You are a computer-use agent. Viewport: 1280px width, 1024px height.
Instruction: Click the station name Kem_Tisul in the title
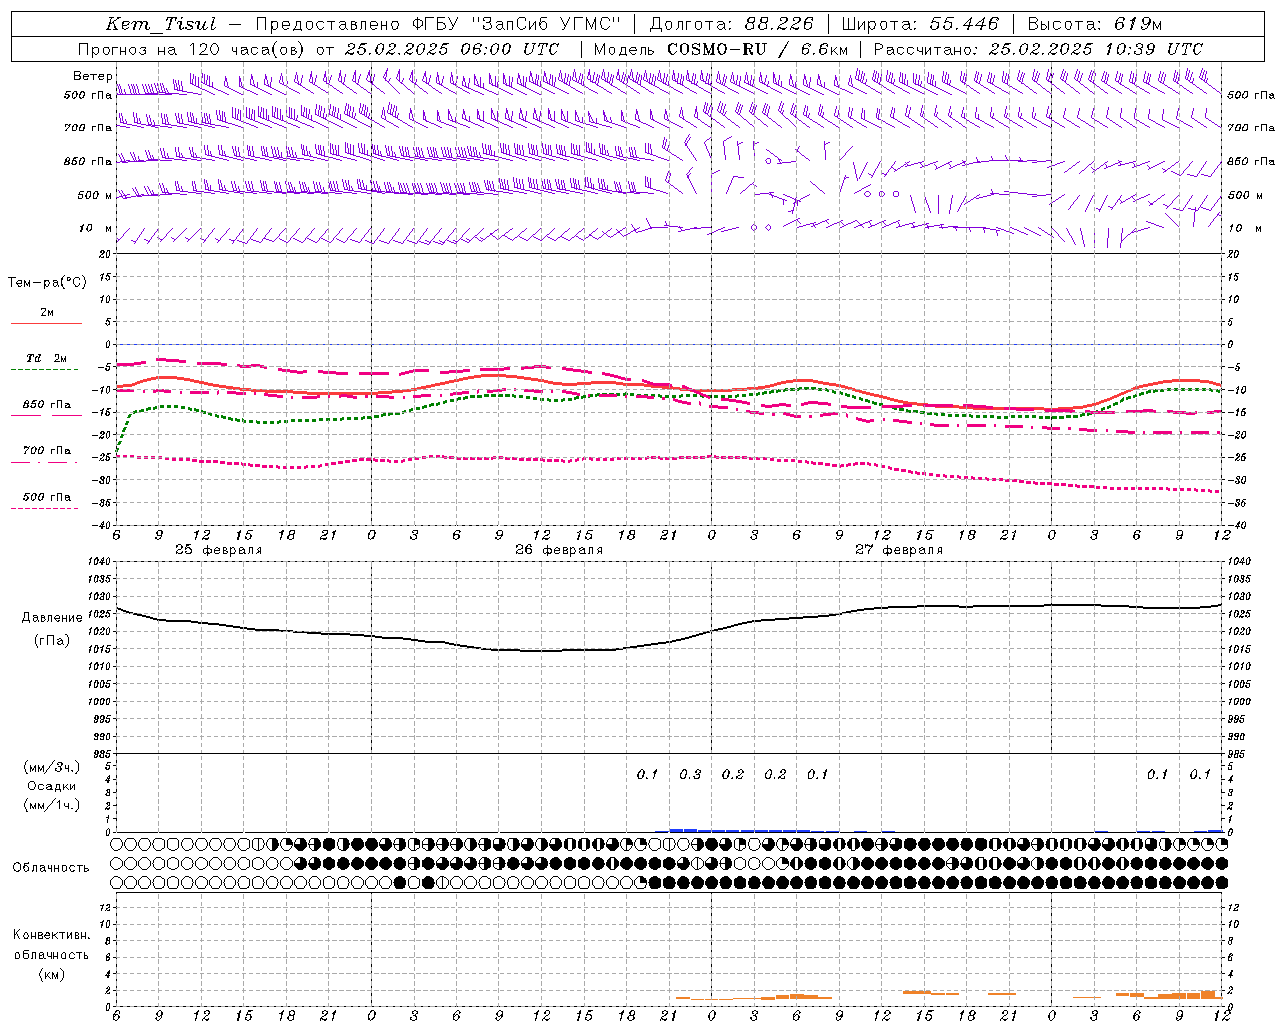pyautogui.click(x=160, y=24)
